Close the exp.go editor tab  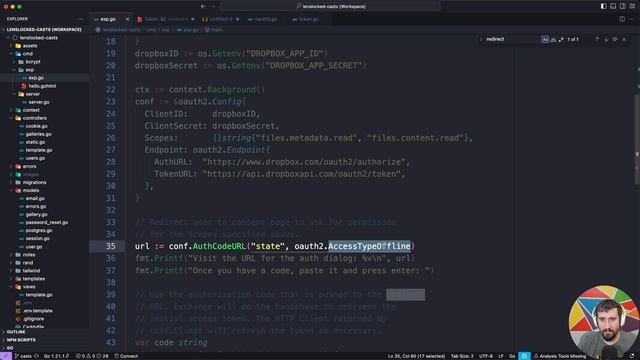(x=127, y=19)
